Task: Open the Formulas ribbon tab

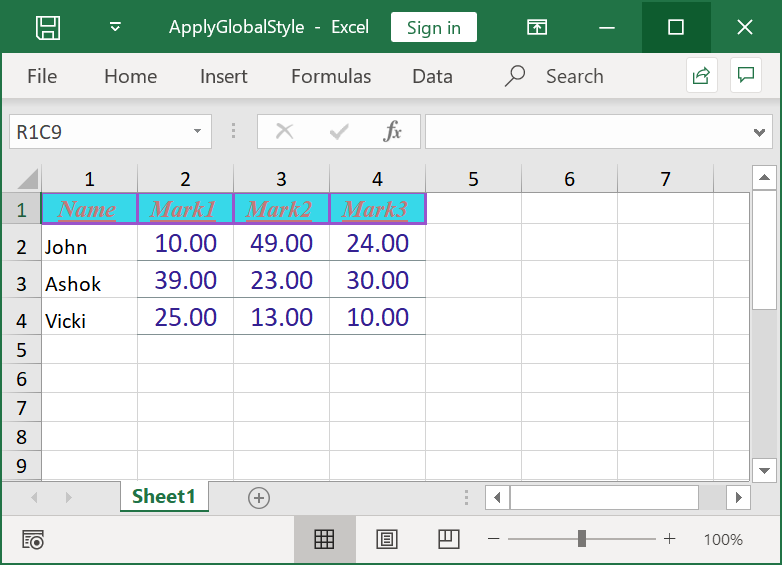Action: tap(331, 76)
